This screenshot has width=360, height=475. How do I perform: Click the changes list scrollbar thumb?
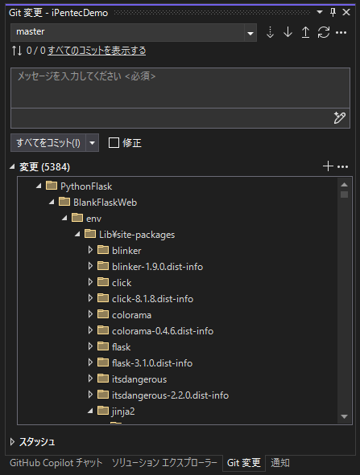(x=344, y=194)
